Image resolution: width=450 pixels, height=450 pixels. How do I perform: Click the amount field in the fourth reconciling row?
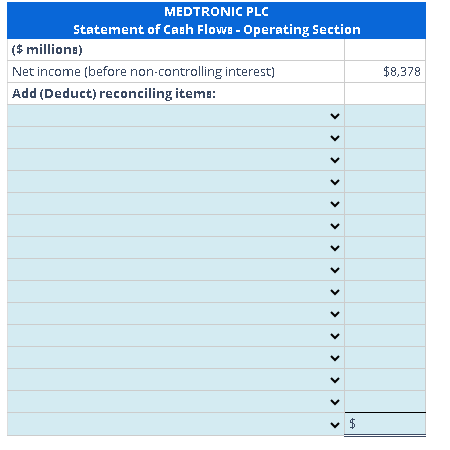(x=385, y=182)
